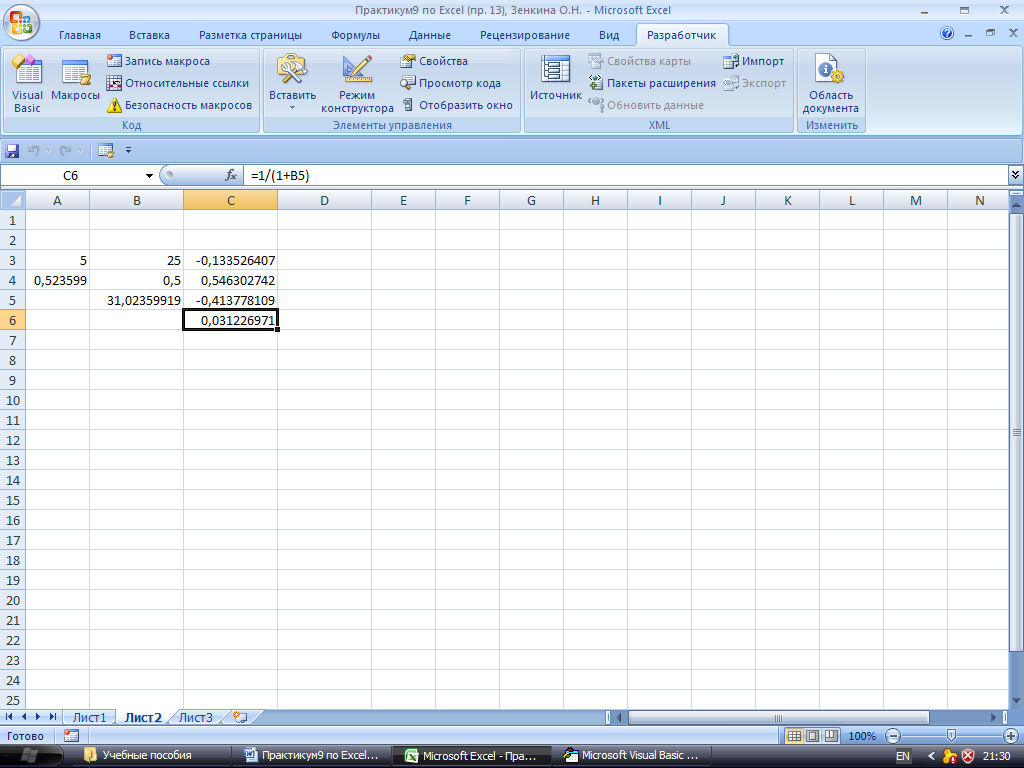Show hidden tray icons arrow

pyautogui.click(x=931, y=756)
